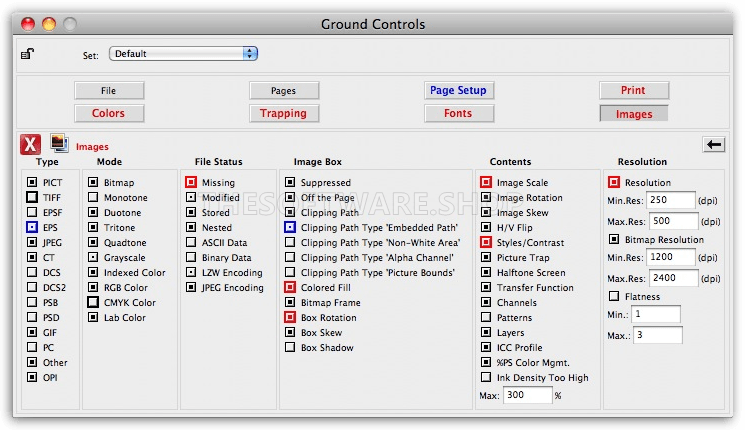Toggle the PICT type checkbox
Viewport: 745px width, 430px height.
(32, 182)
